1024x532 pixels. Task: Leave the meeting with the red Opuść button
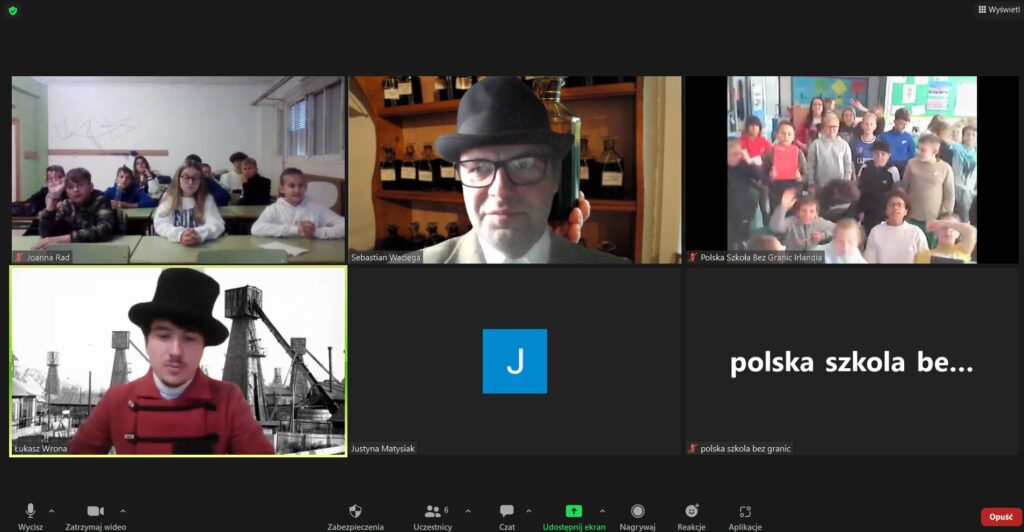[x=1000, y=516]
